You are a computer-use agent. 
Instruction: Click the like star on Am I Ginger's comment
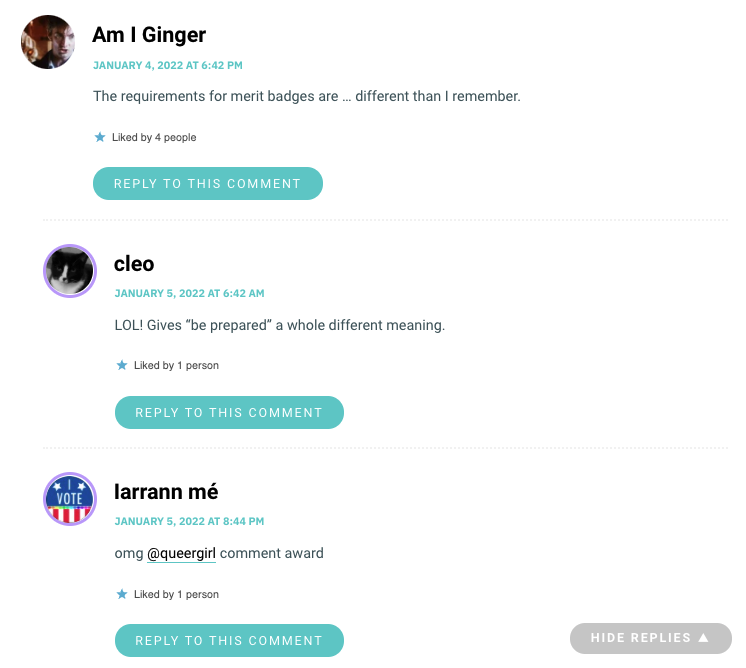click(99, 137)
